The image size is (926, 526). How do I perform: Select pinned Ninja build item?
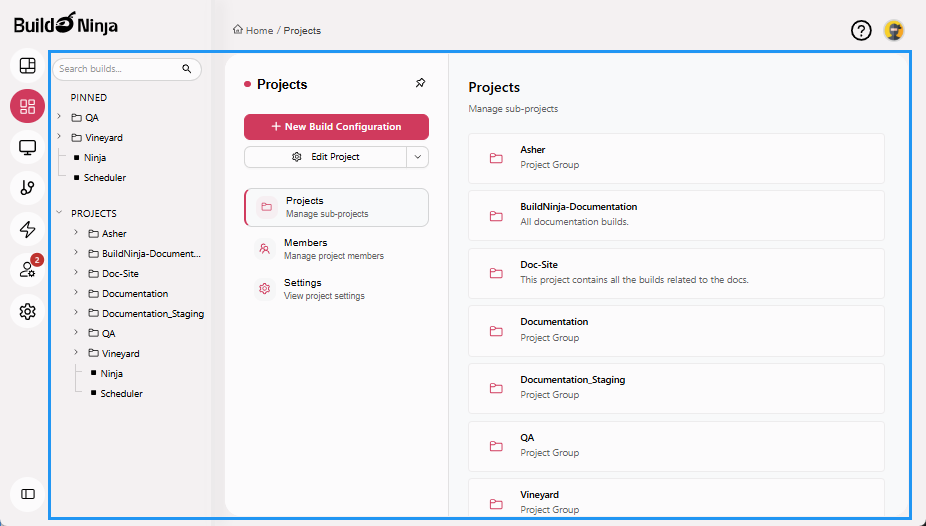click(x=95, y=158)
